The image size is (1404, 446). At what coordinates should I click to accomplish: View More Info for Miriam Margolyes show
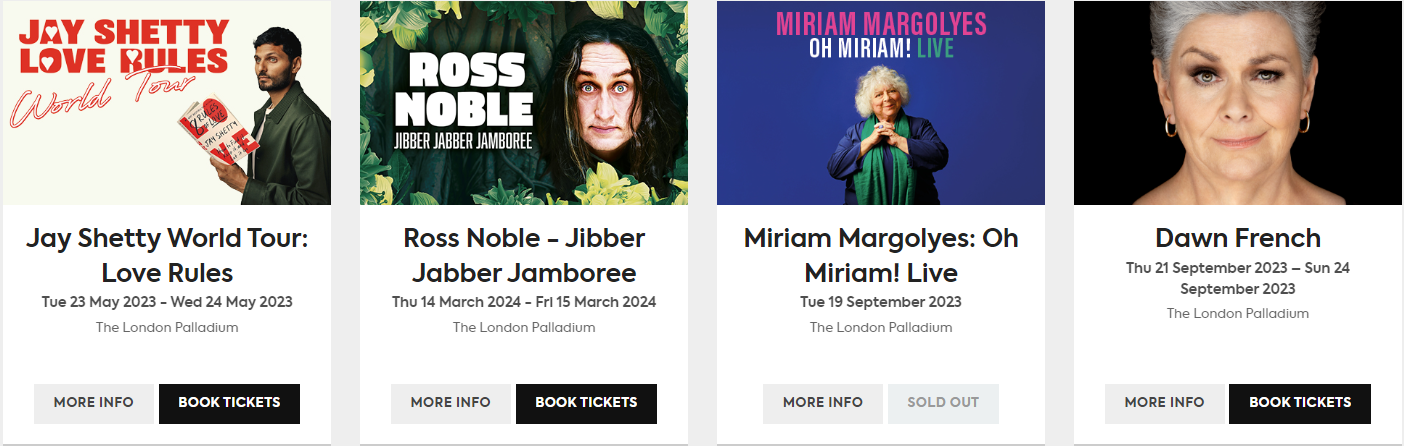click(x=823, y=403)
